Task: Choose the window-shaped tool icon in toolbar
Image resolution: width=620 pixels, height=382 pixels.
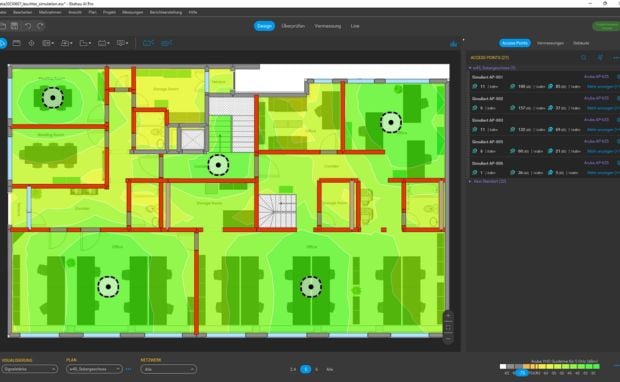Action: click(17, 43)
